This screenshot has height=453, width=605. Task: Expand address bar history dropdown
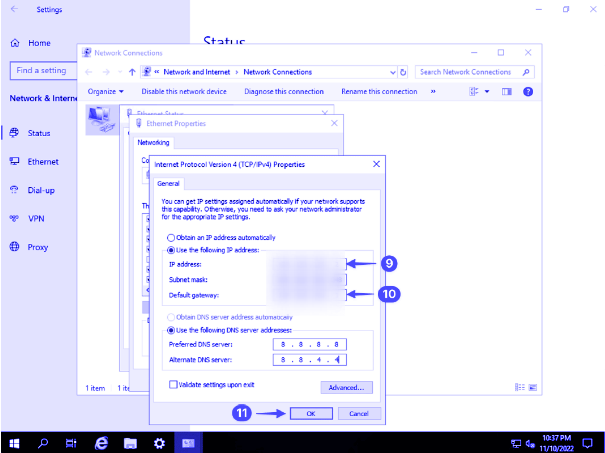(x=392, y=72)
